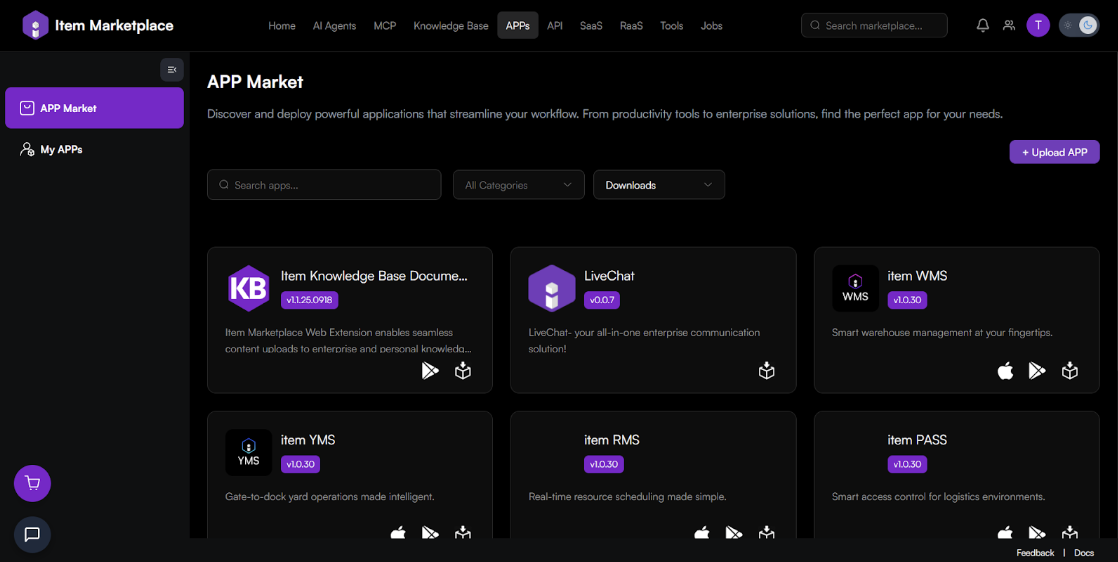This screenshot has height=562, width=1118.
Task: Open the team members icon in header
Action: coord(1009,26)
